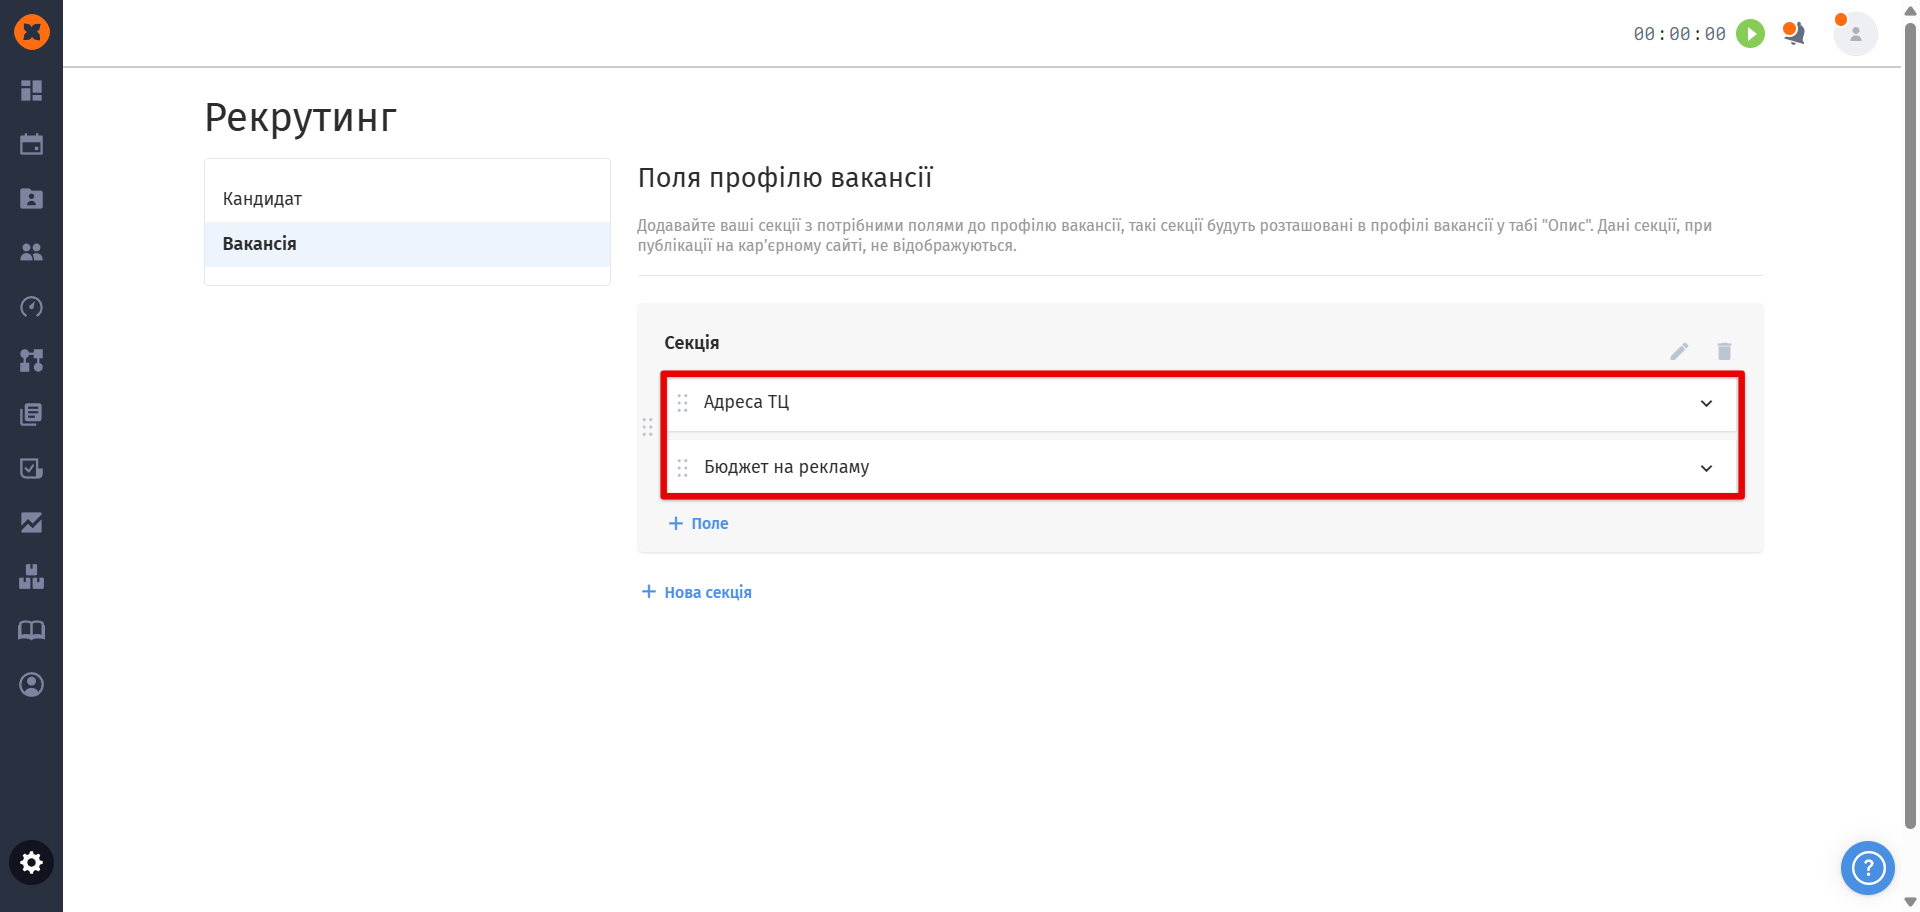This screenshot has width=1920, height=912.
Task: Select the Кандидат menu item
Action: pyautogui.click(x=262, y=199)
